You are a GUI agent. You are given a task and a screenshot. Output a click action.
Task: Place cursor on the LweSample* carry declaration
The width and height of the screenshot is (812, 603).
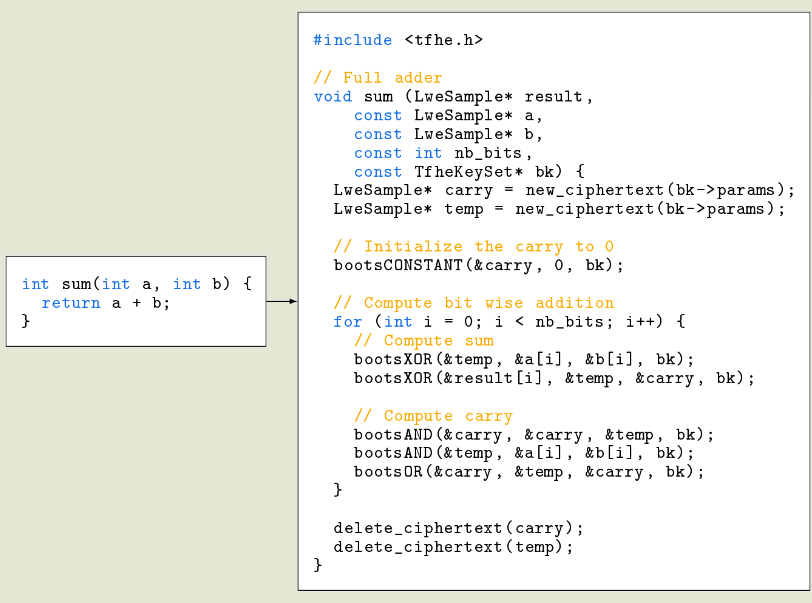[563, 190]
